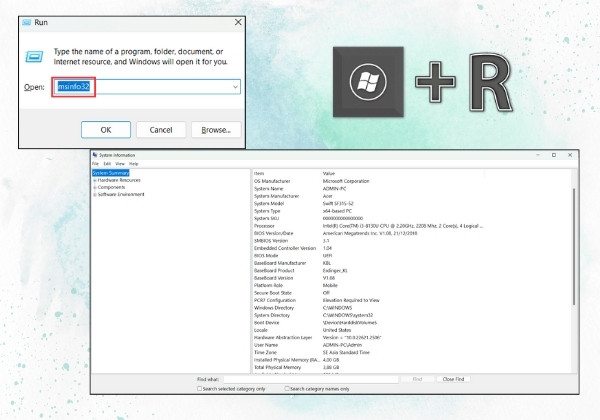600x420 pixels.
Task: Select the 'BaseBoard Product' row
Action: click(x=412, y=270)
